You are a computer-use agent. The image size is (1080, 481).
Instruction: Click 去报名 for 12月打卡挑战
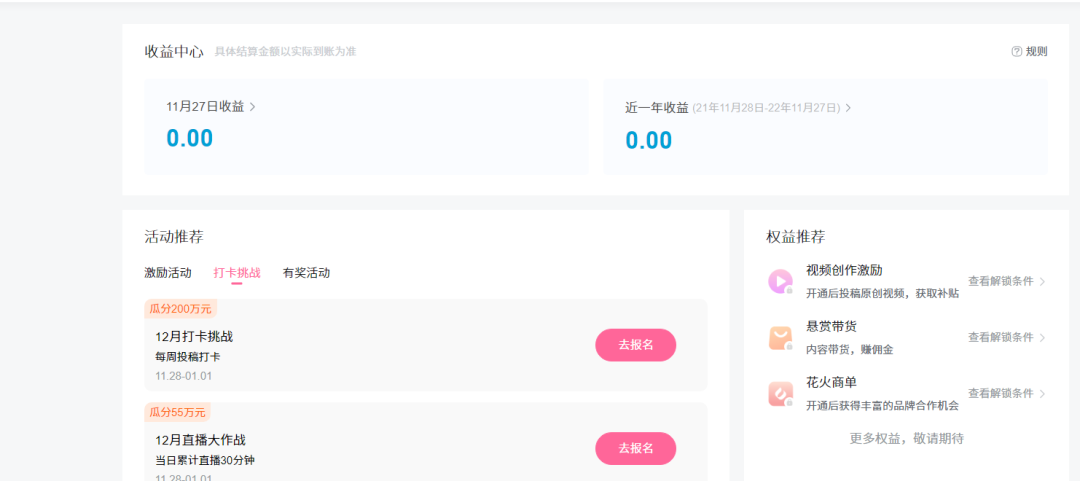635,345
